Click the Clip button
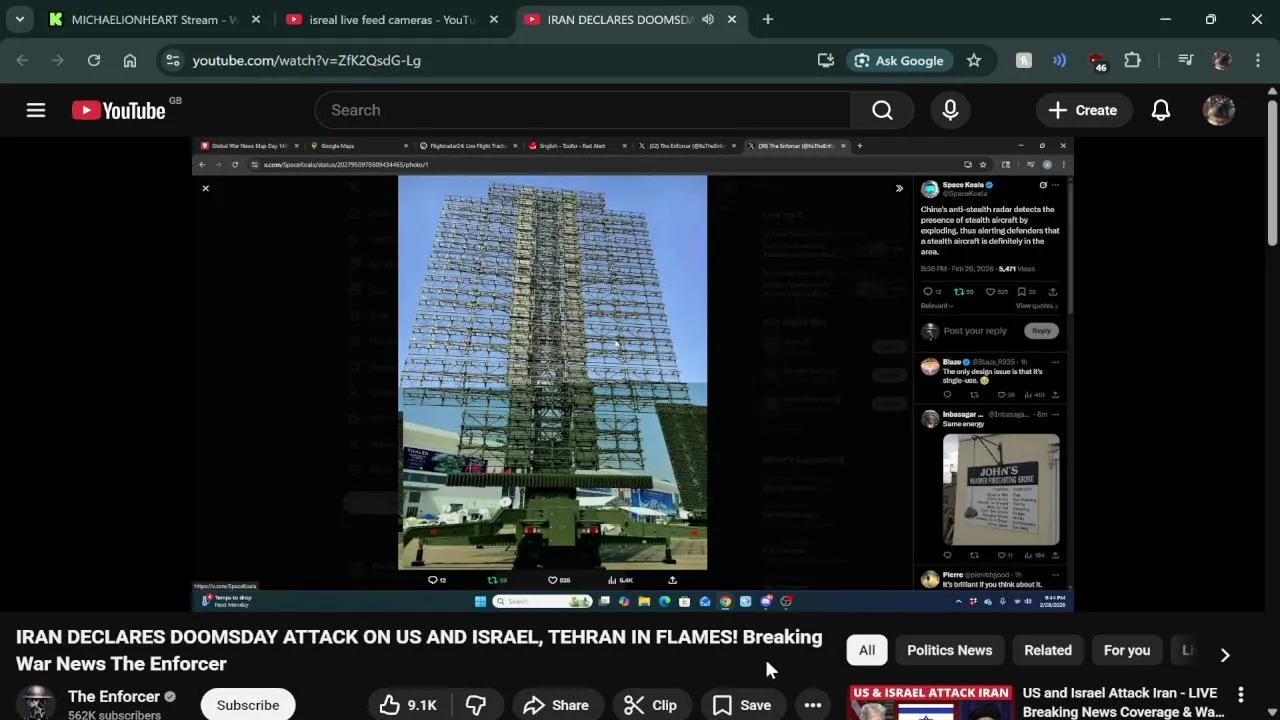Image resolution: width=1280 pixels, height=720 pixels. 651,705
